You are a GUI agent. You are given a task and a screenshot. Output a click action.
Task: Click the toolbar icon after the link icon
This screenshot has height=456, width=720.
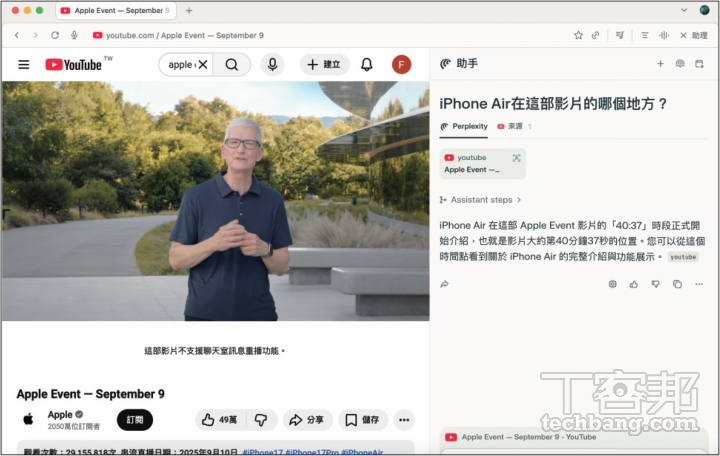tap(619, 35)
